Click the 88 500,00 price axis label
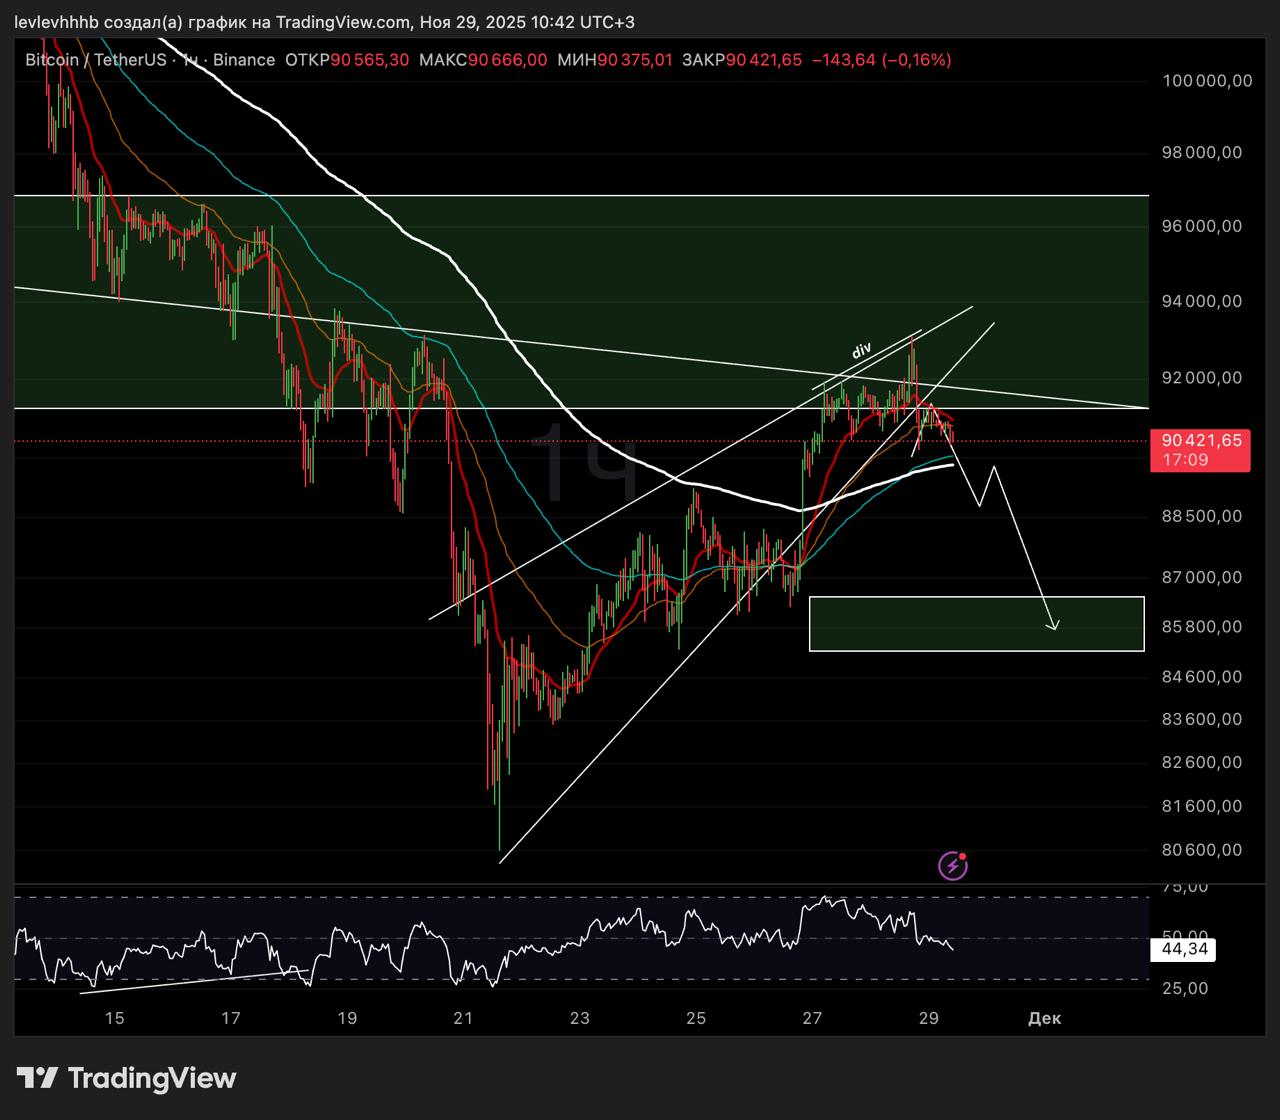 coord(1203,516)
